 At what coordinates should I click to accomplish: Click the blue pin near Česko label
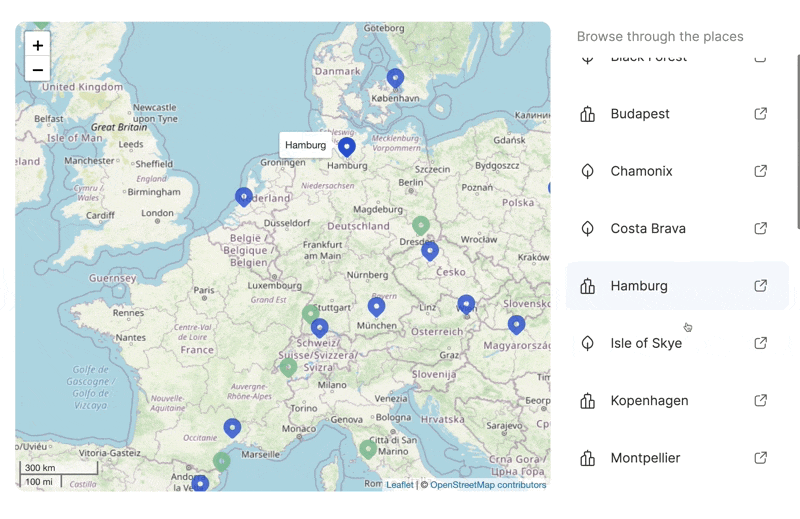click(x=430, y=251)
